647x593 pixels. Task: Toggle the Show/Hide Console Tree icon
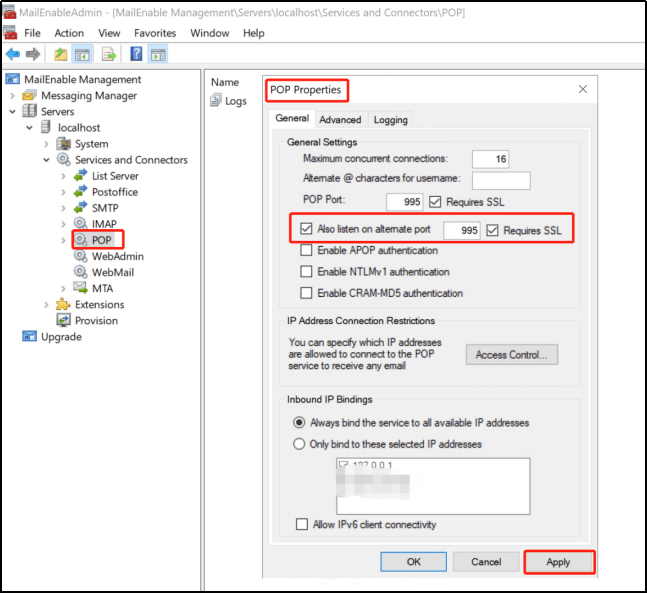click(x=82, y=54)
